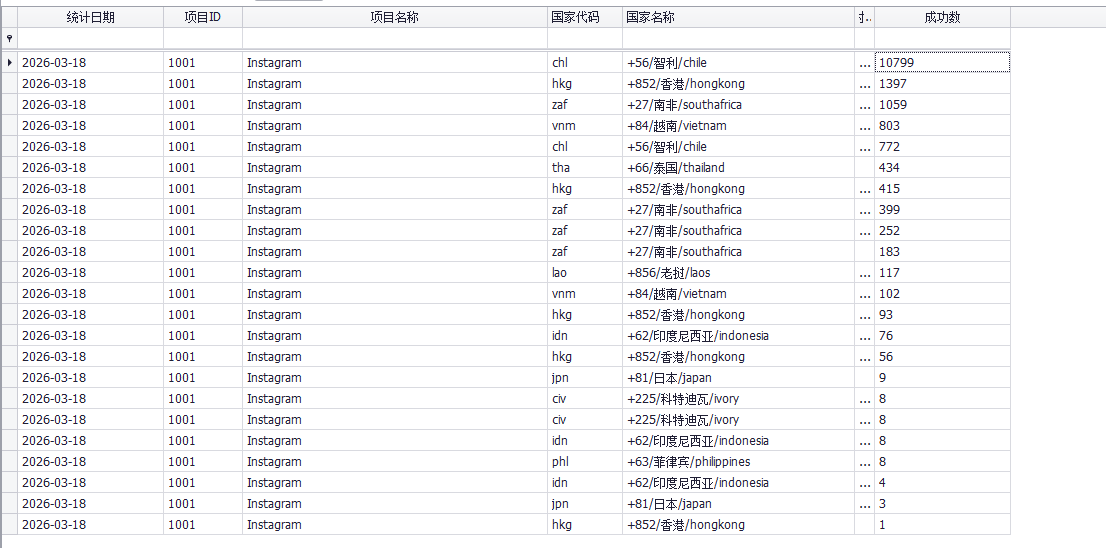Select project ID 1001 in the 434 row
This screenshot has width=1106, height=548.
pyautogui.click(x=203, y=168)
